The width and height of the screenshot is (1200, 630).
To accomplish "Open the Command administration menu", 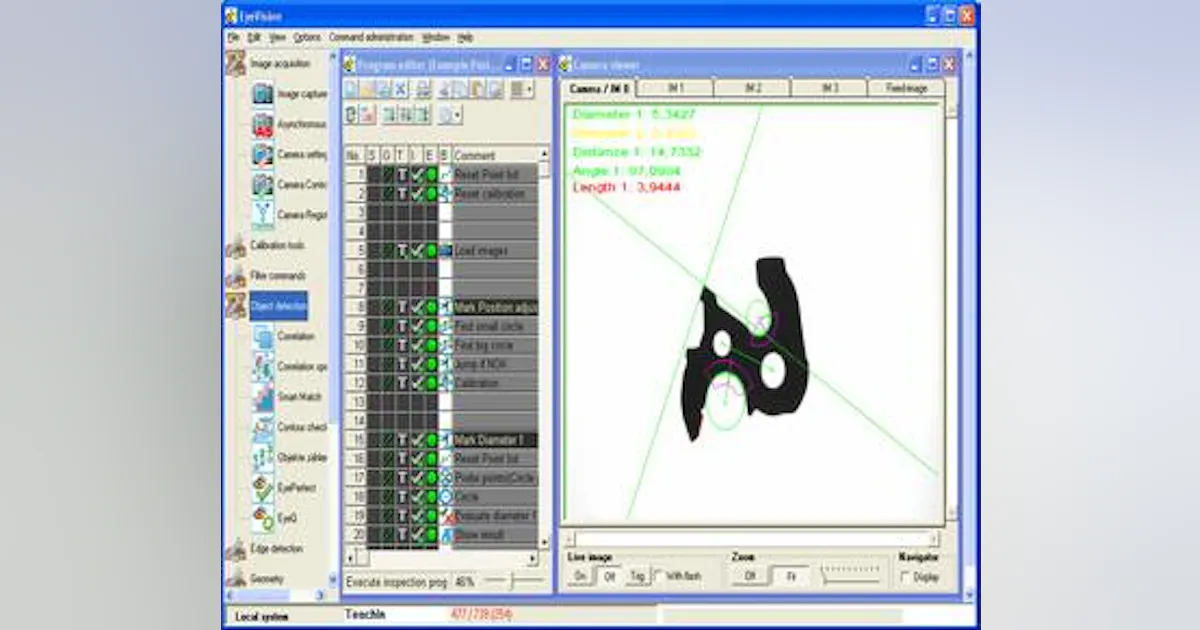I will pos(371,37).
